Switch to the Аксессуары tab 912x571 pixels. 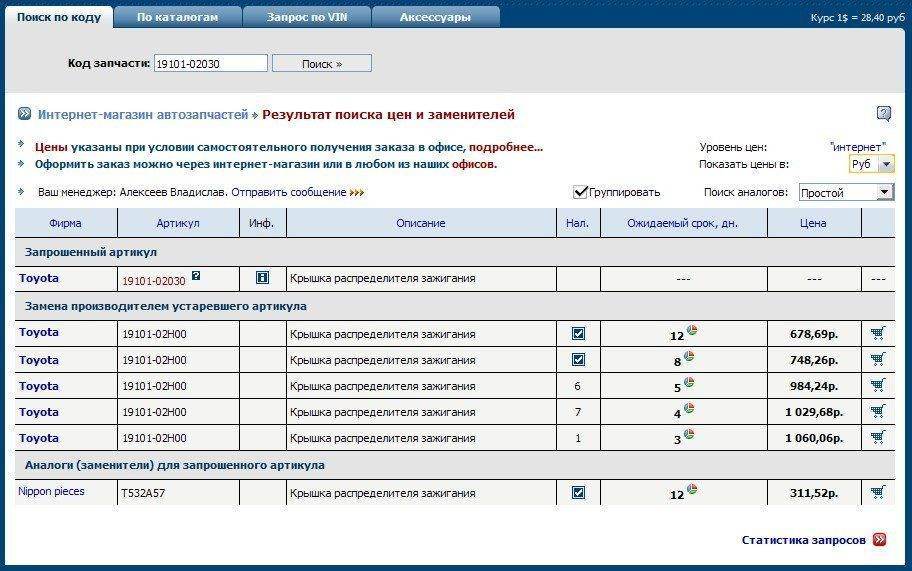pyautogui.click(x=435, y=17)
